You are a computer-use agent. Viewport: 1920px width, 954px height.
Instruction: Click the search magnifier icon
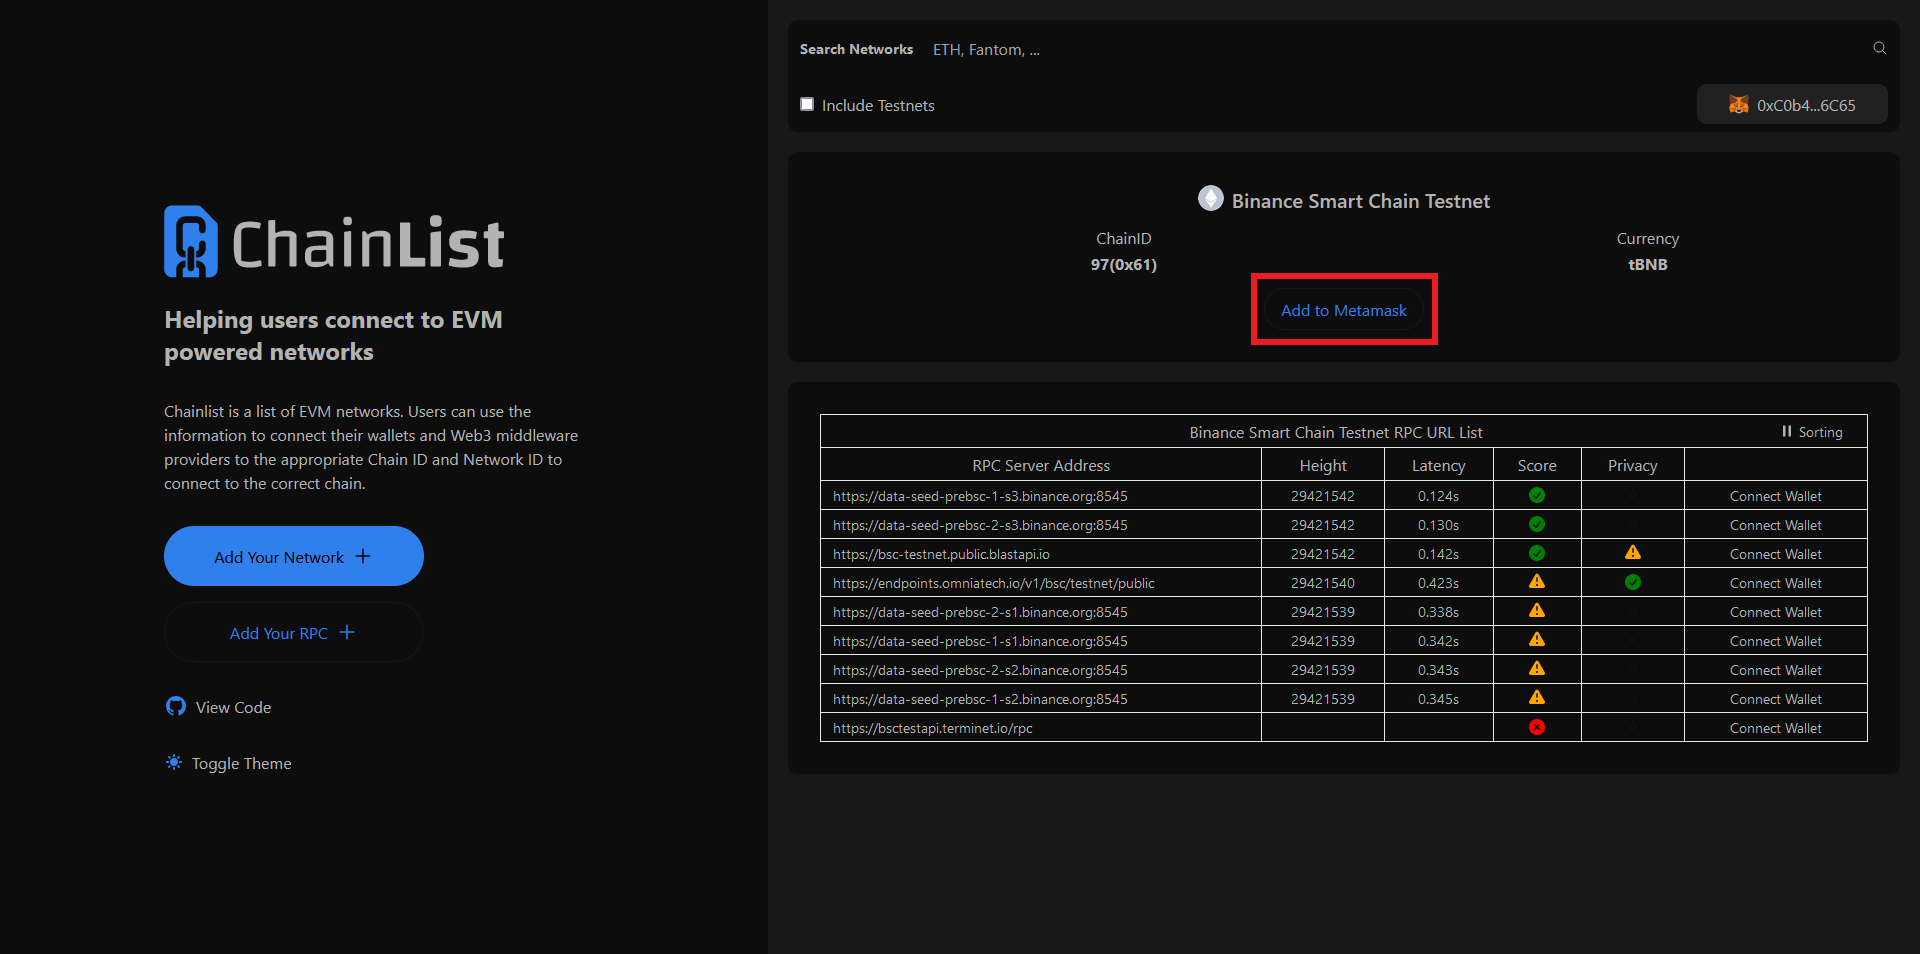(1879, 48)
